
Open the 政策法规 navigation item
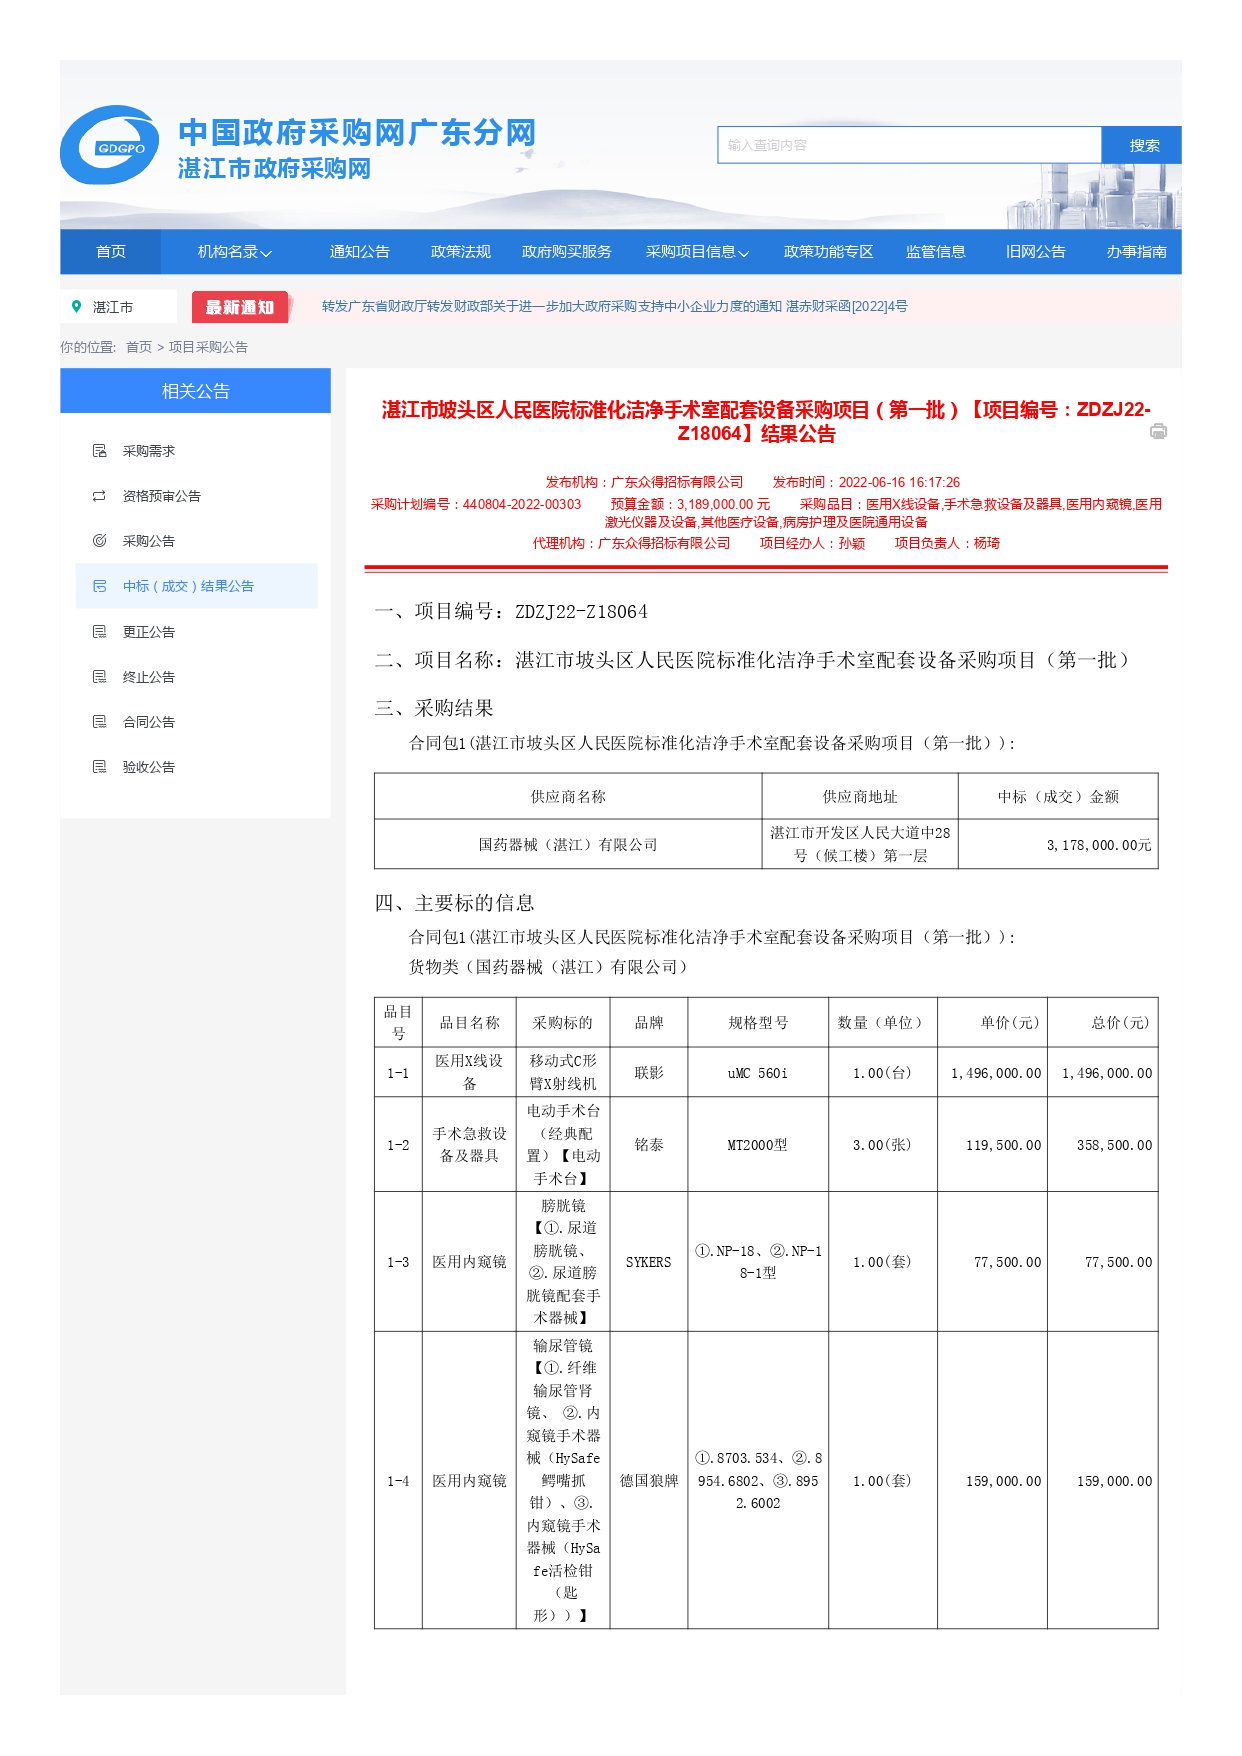[460, 252]
